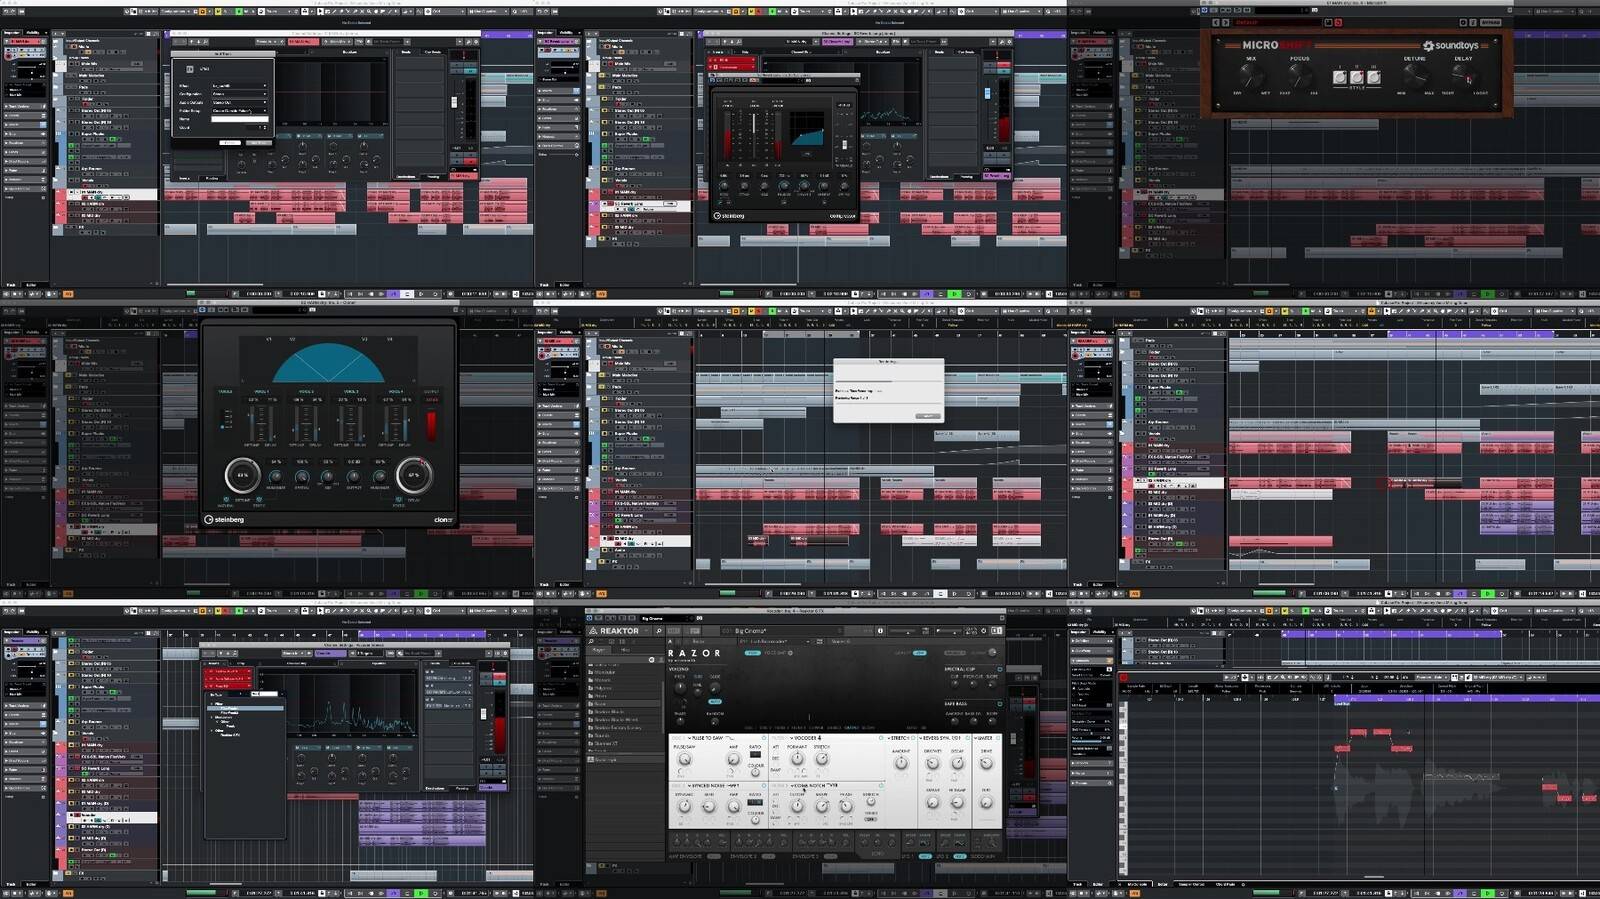Image resolution: width=1600 pixels, height=899 pixels.
Task: Click the red button beside MicroShift preset name
Action: (x=1338, y=22)
